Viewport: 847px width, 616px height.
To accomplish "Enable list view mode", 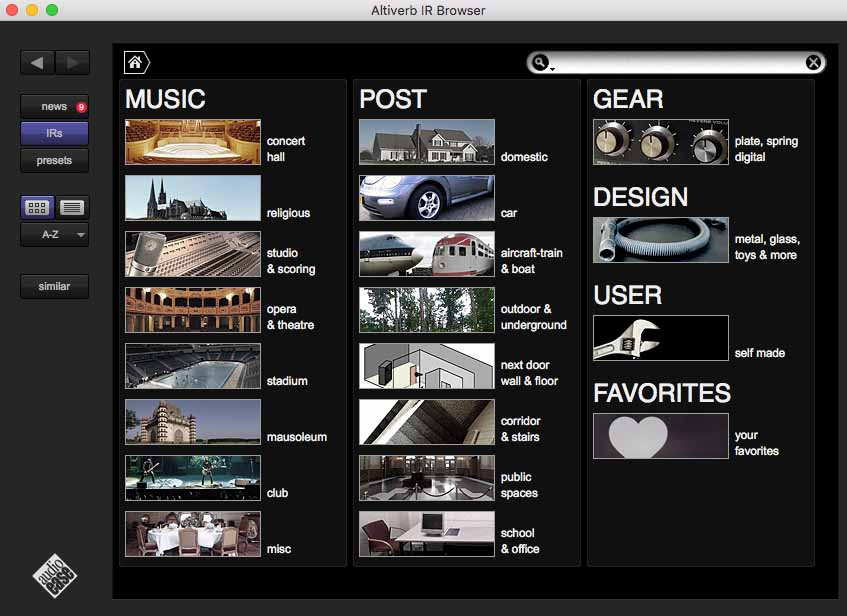I will [72, 207].
